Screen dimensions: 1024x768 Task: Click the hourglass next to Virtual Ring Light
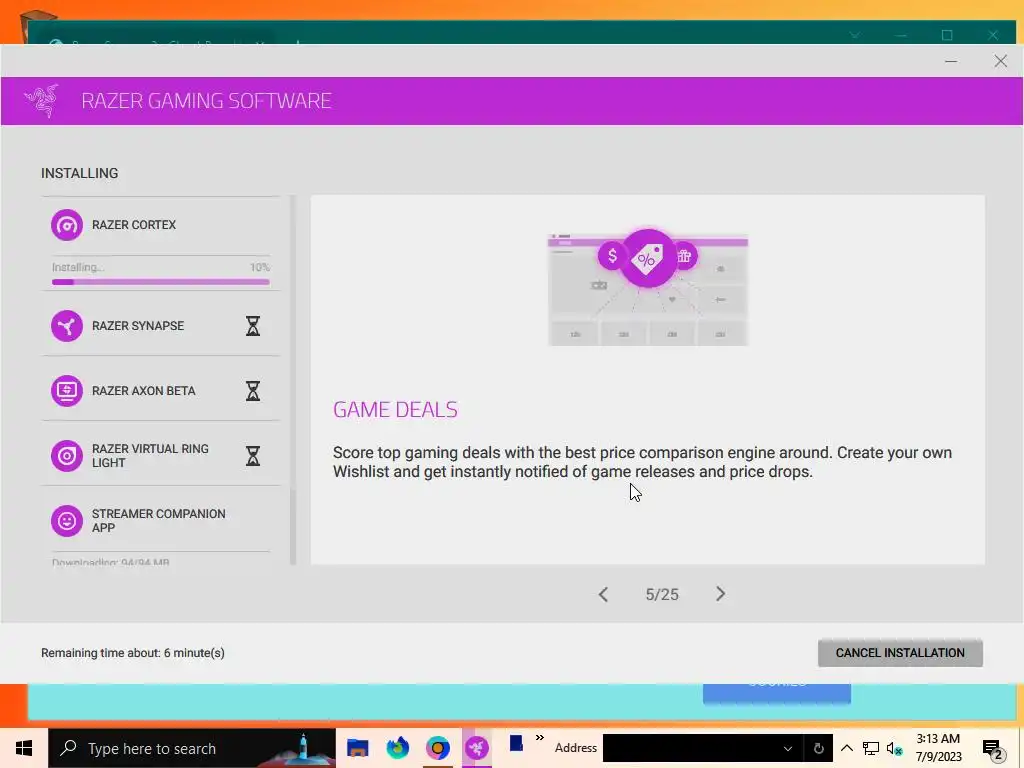click(x=253, y=455)
